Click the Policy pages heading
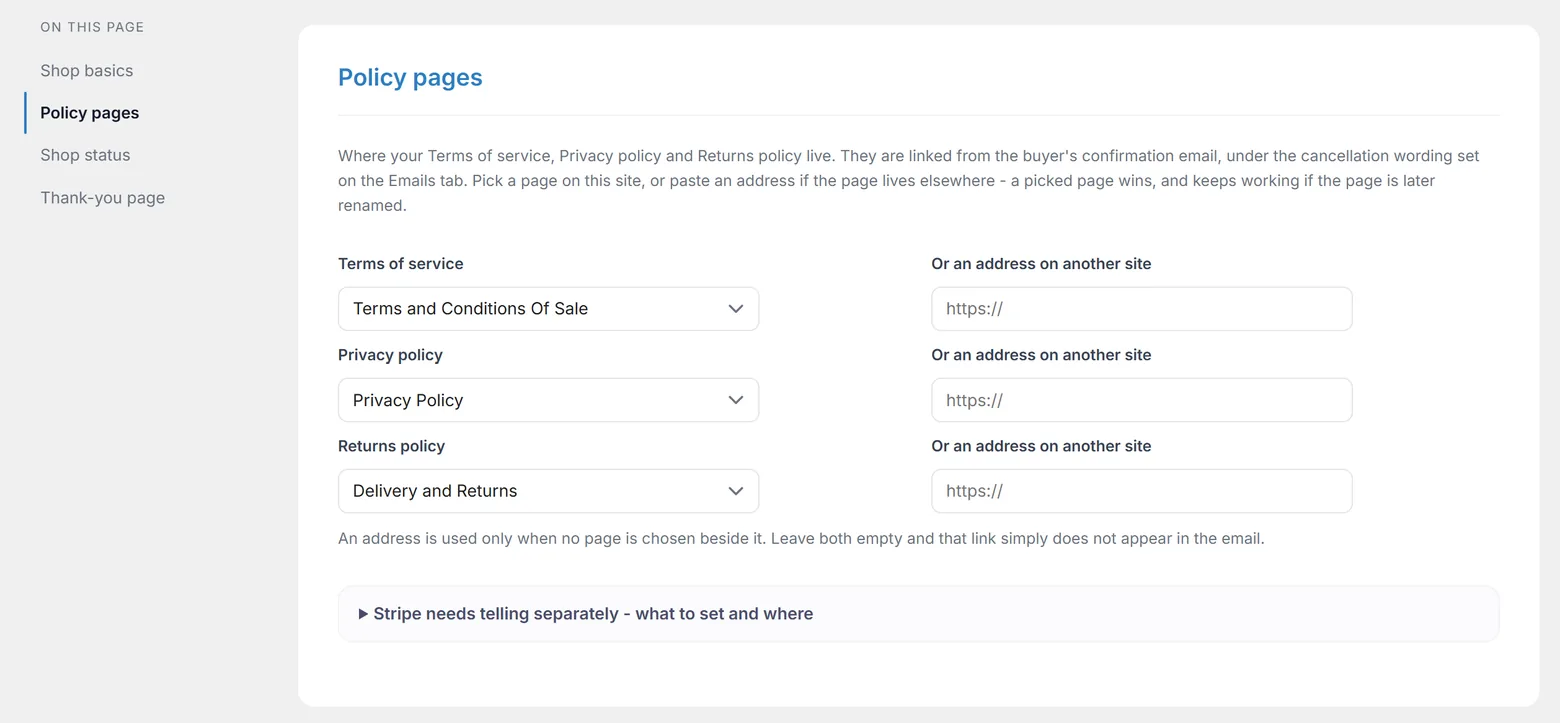 point(410,78)
